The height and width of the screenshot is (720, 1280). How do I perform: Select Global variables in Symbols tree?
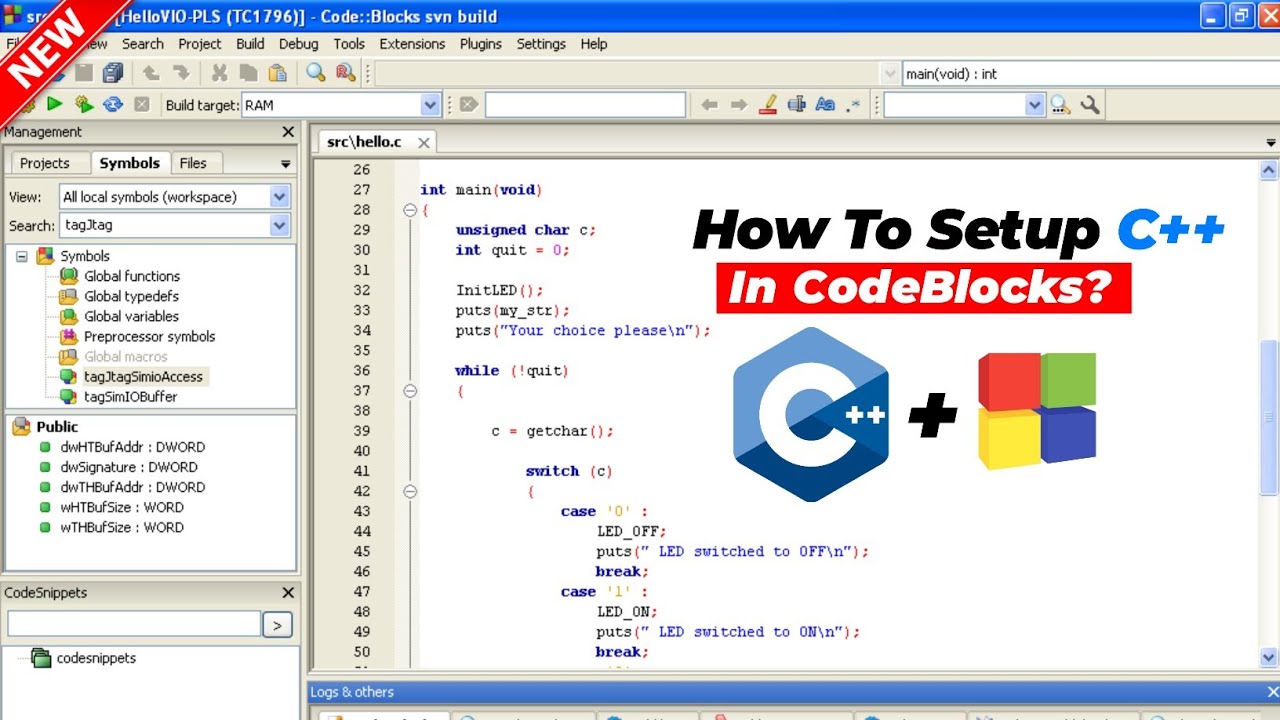[x=130, y=316]
